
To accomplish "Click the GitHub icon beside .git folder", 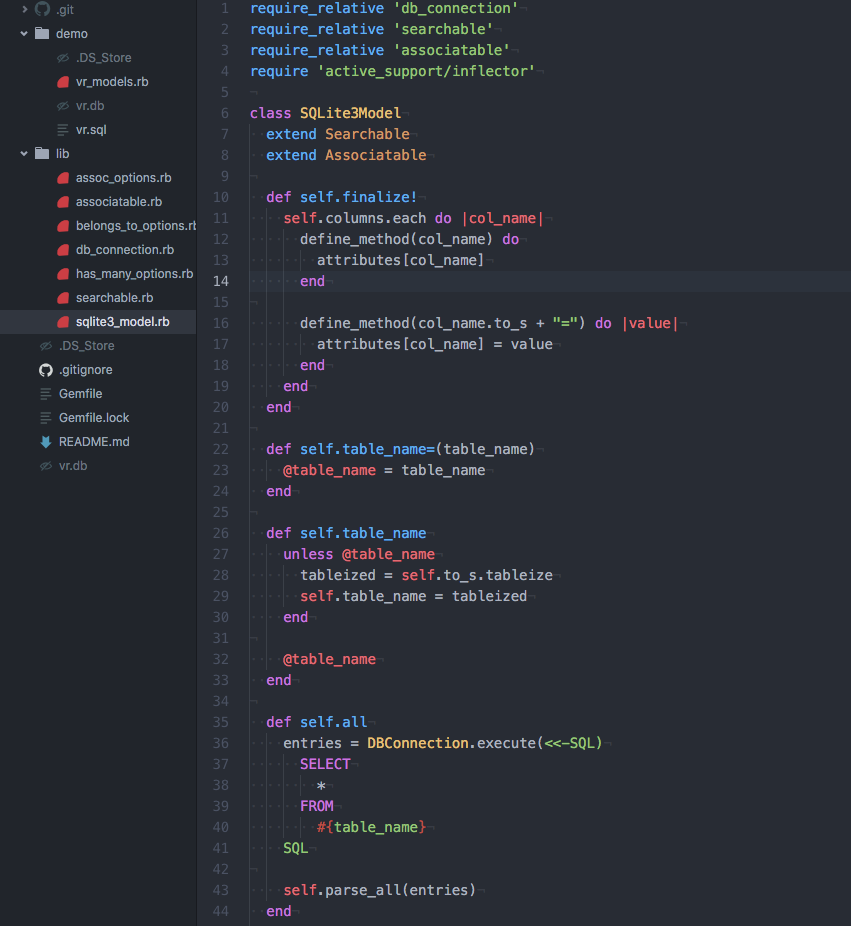I will (42, 9).
